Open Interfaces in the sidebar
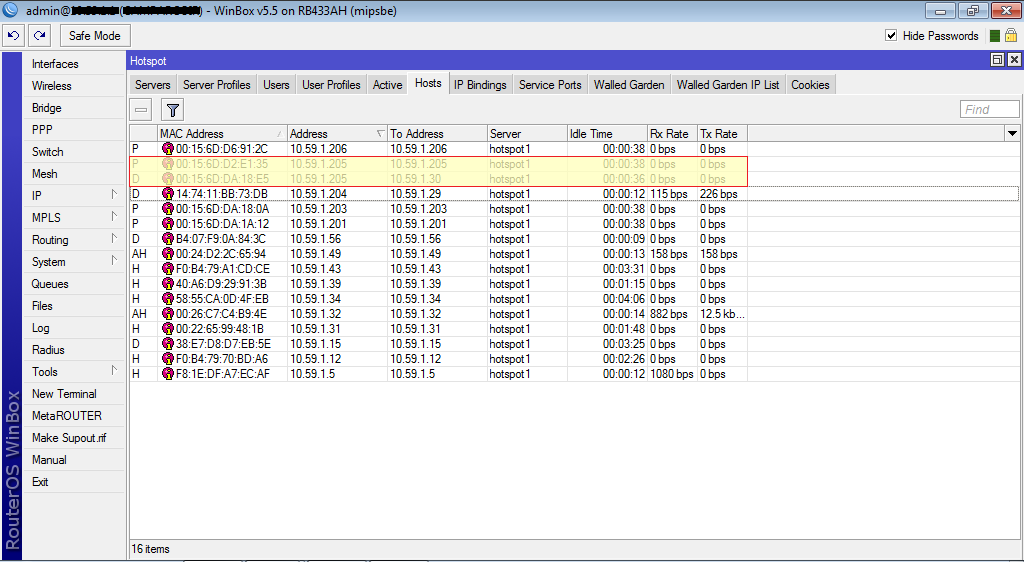The height and width of the screenshot is (562, 1024). click(73, 64)
